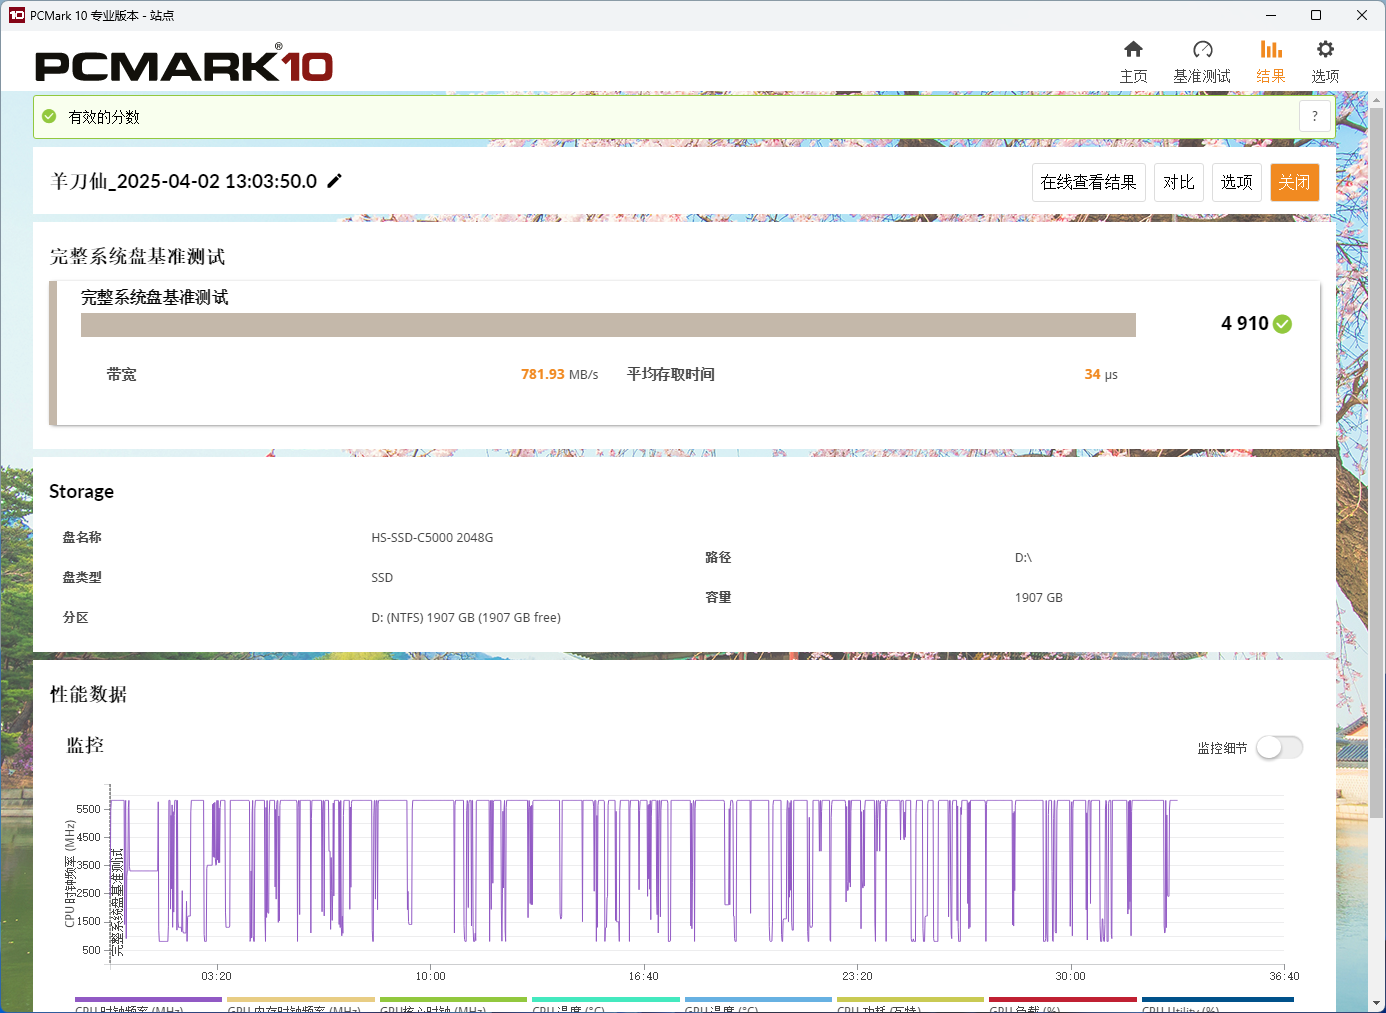Click the green GPU core clock legend bar
The image size is (1386, 1013).
(x=453, y=999)
